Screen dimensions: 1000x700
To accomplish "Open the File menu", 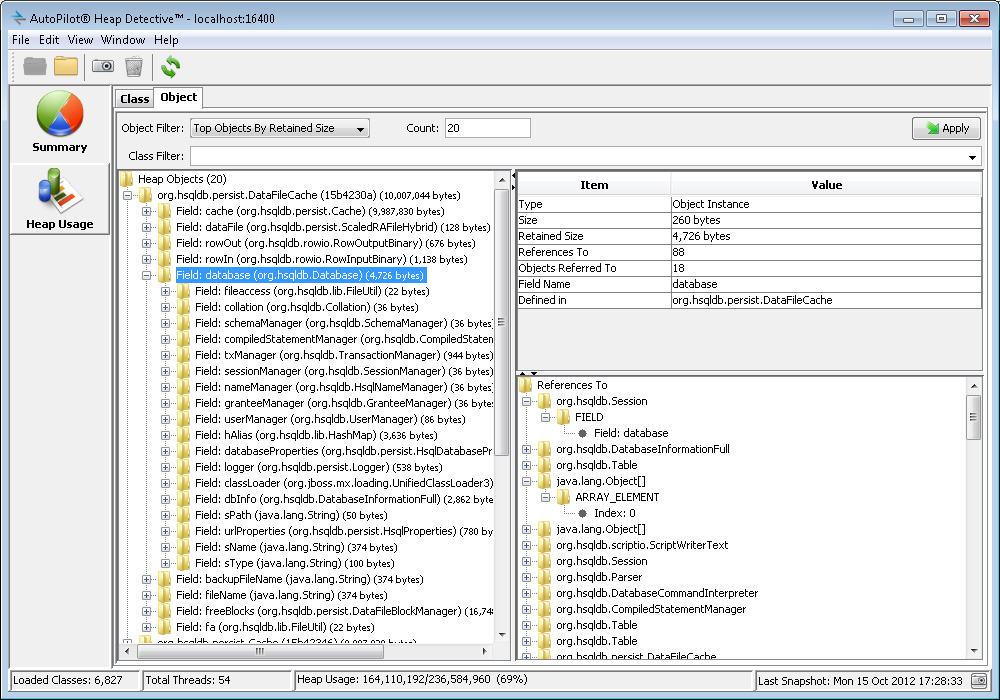I will pos(20,40).
